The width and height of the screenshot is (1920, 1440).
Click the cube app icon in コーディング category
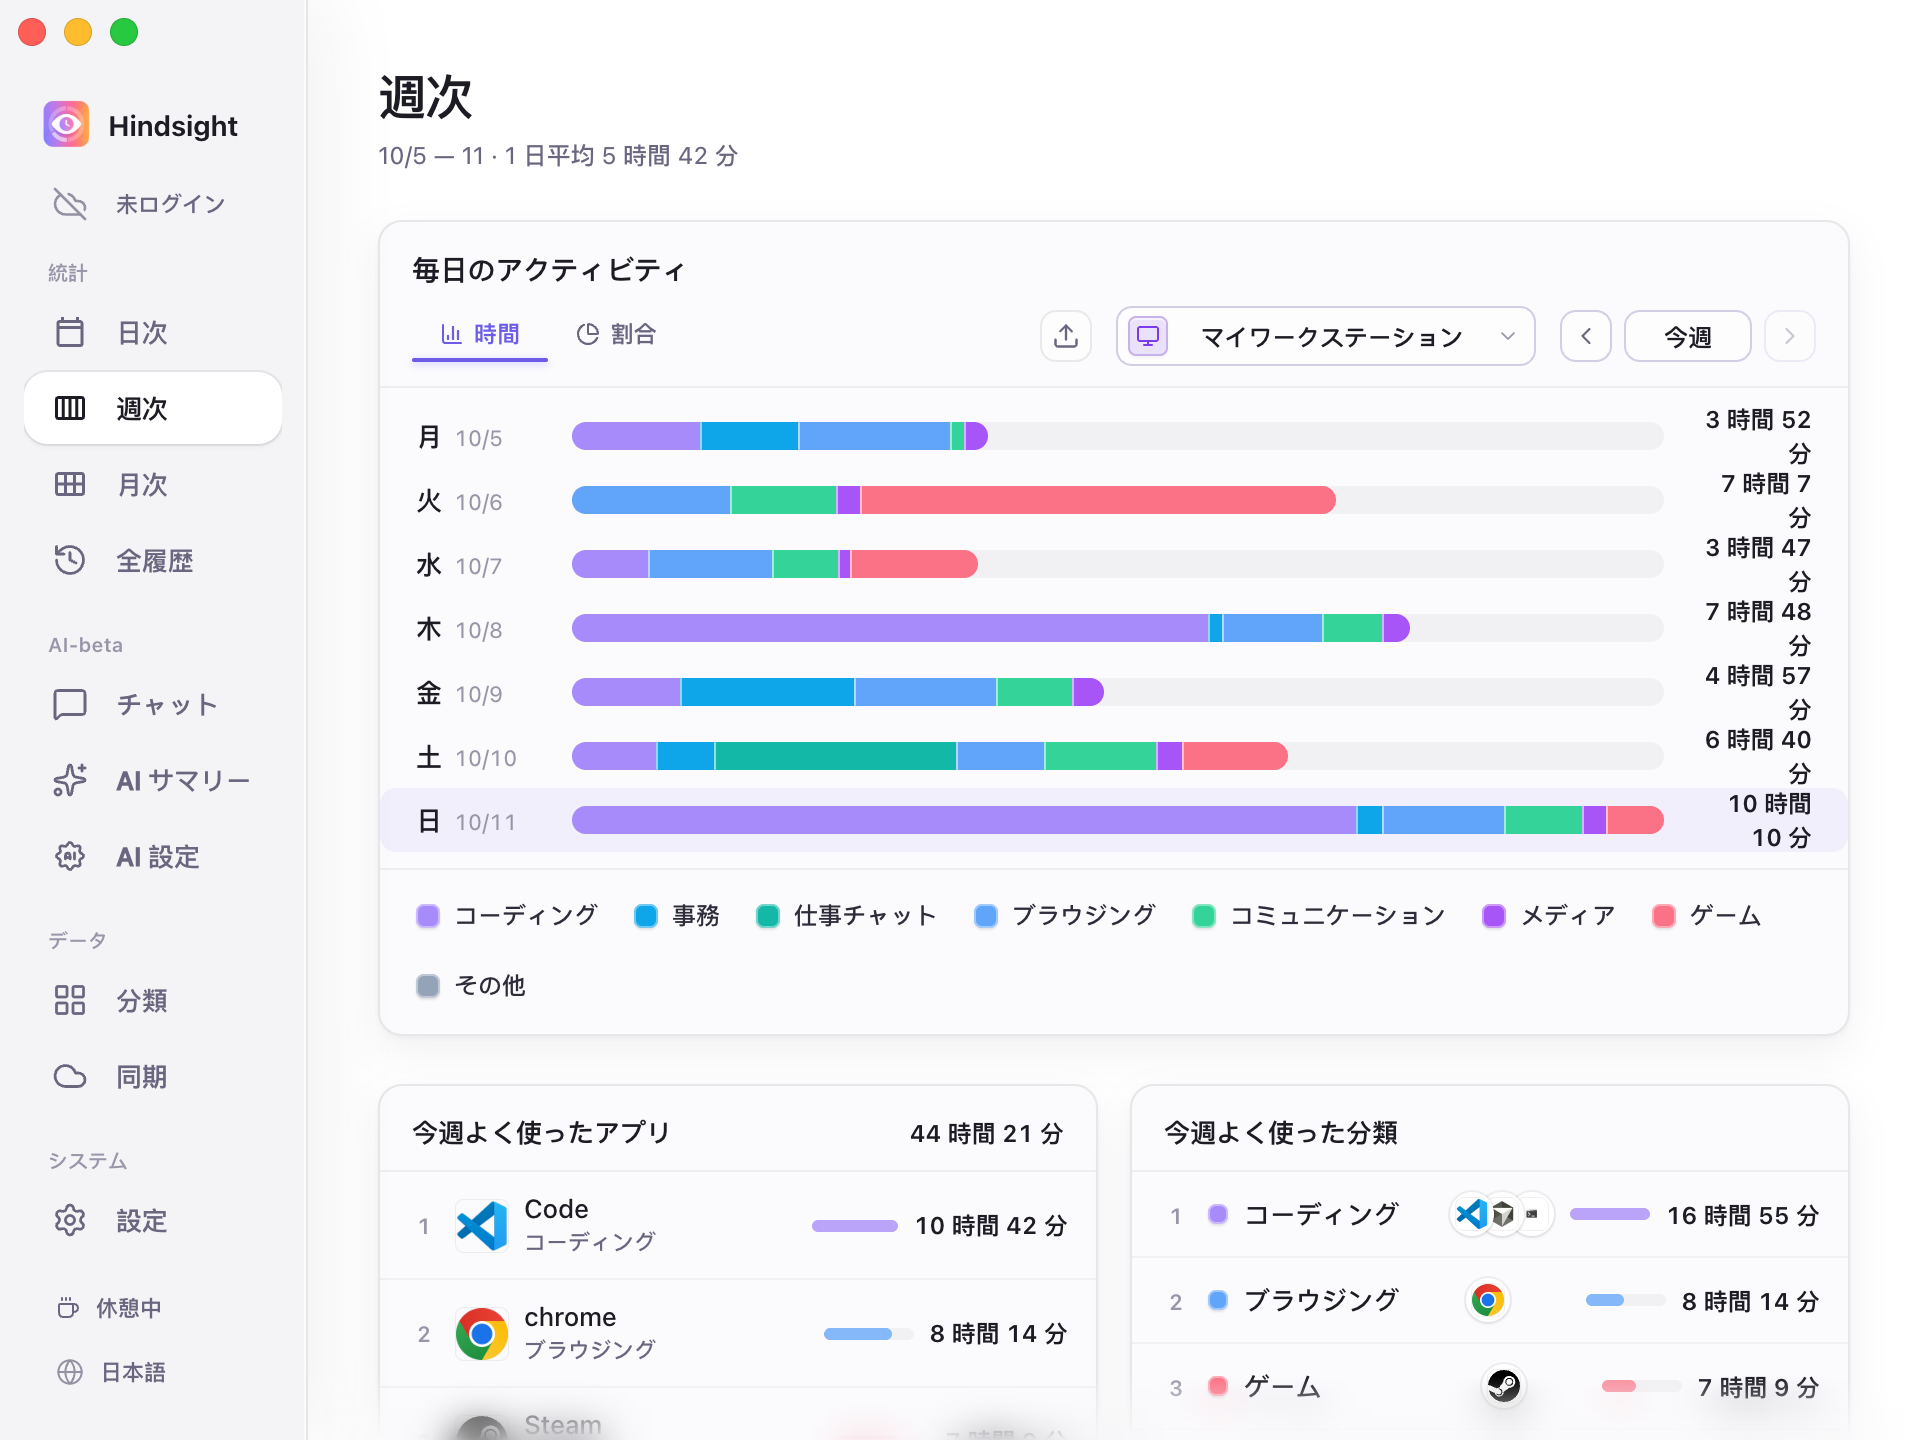point(1503,1214)
